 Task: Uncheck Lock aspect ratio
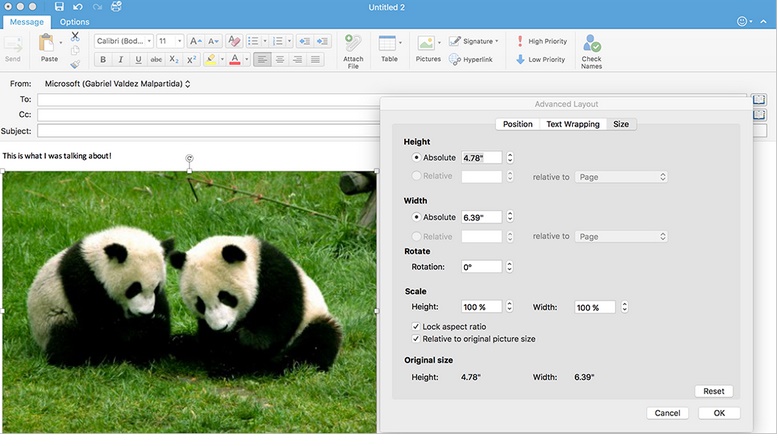416,326
